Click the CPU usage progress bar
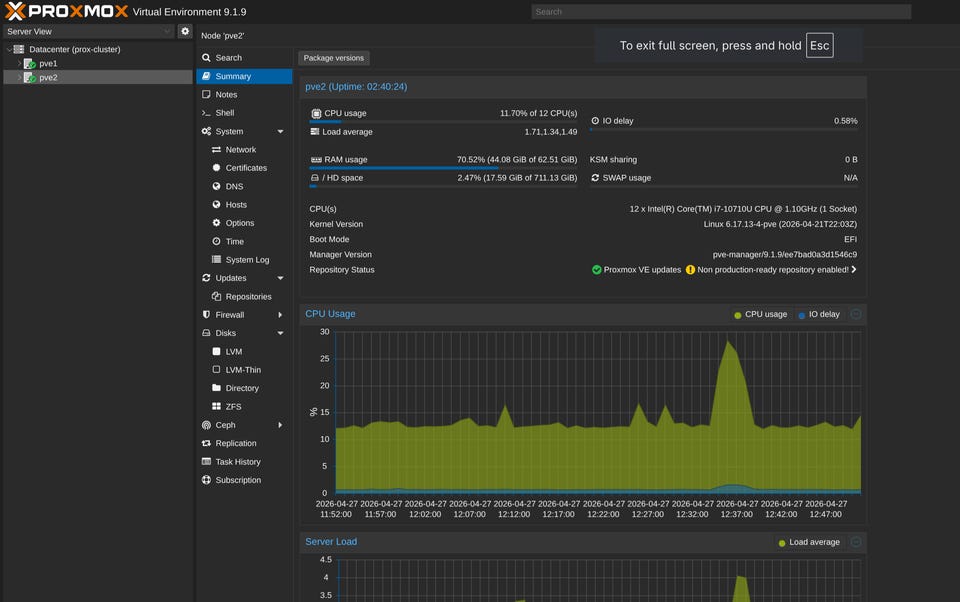Screen dimensions: 960x602 pos(443,122)
